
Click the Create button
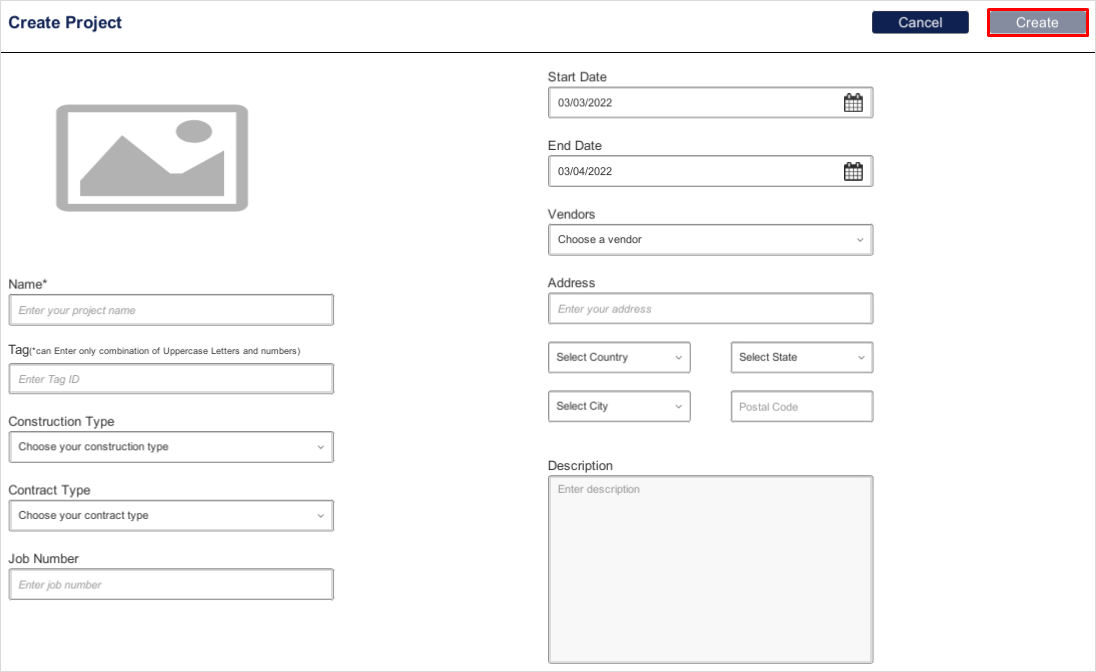pyautogui.click(x=1037, y=22)
